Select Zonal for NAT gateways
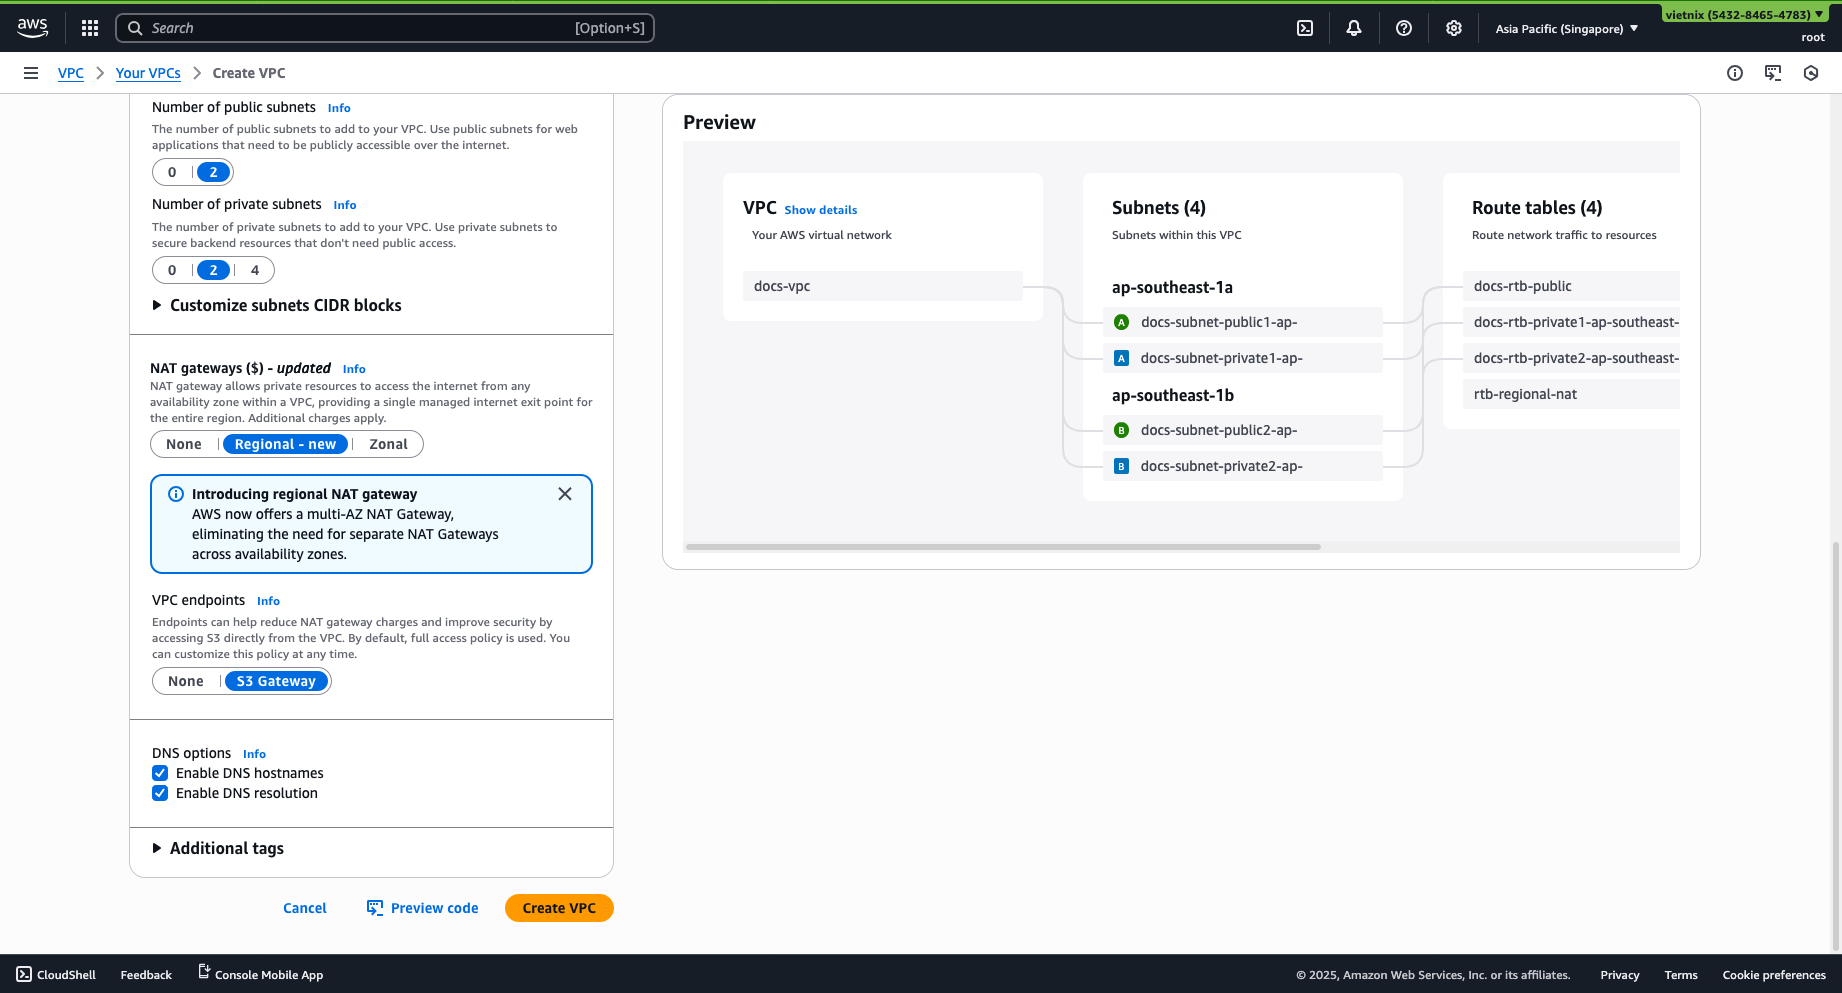1842x993 pixels. click(388, 444)
